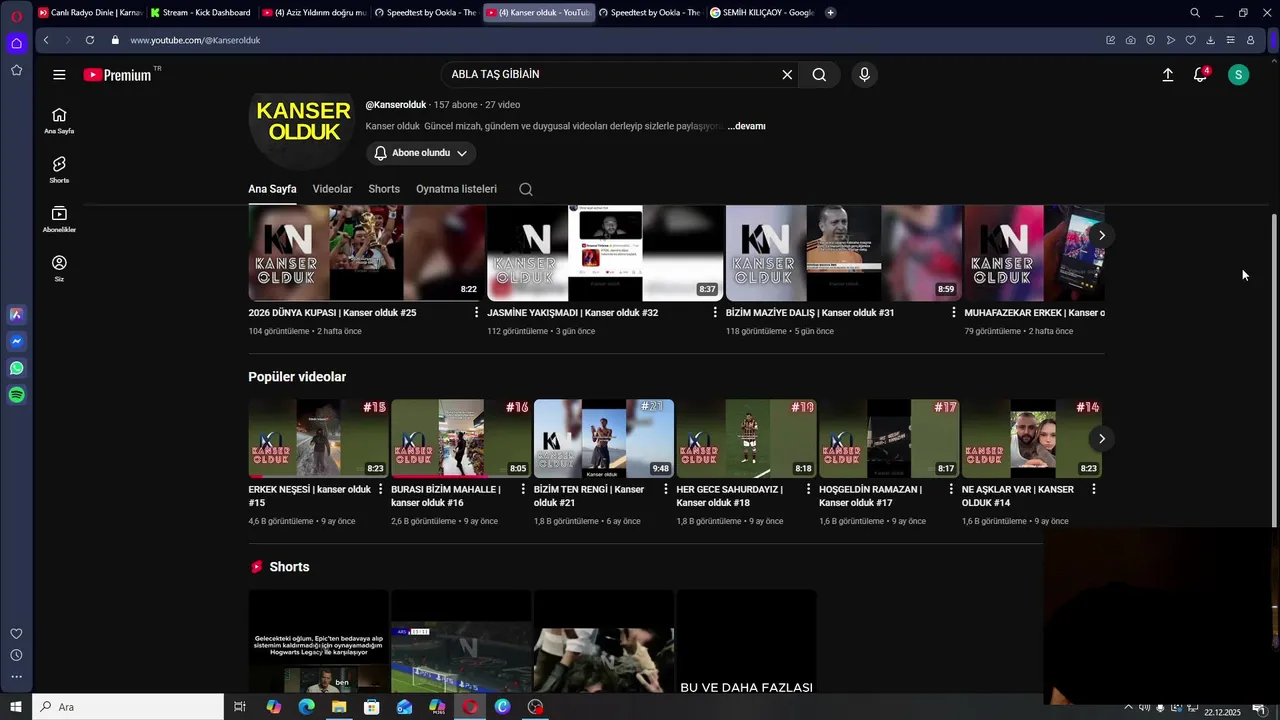Open File Explorer from the taskbar
This screenshot has width=1280, height=720.
pyautogui.click(x=339, y=707)
